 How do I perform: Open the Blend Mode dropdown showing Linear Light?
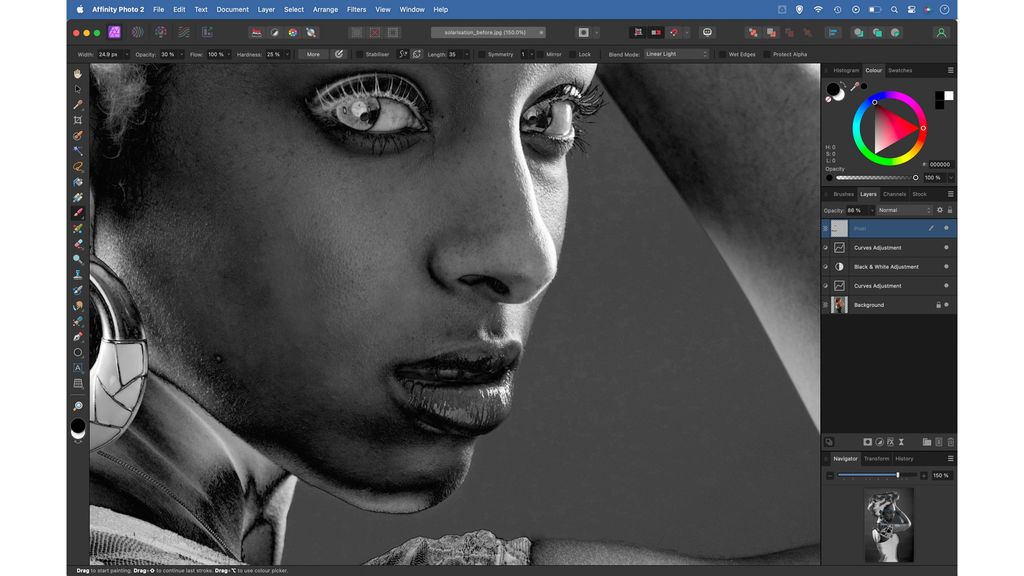pos(675,54)
